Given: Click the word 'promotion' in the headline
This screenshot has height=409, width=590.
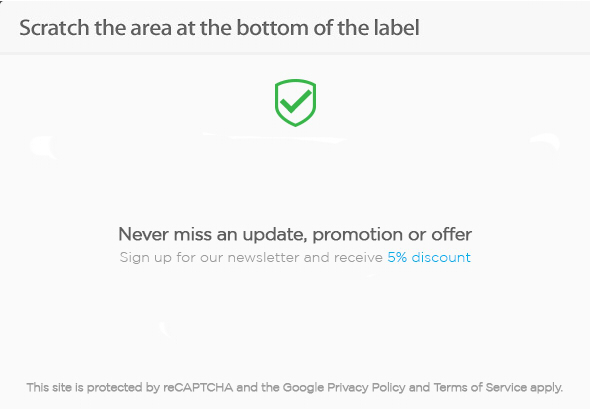Looking at the screenshot, I should pos(358,235).
